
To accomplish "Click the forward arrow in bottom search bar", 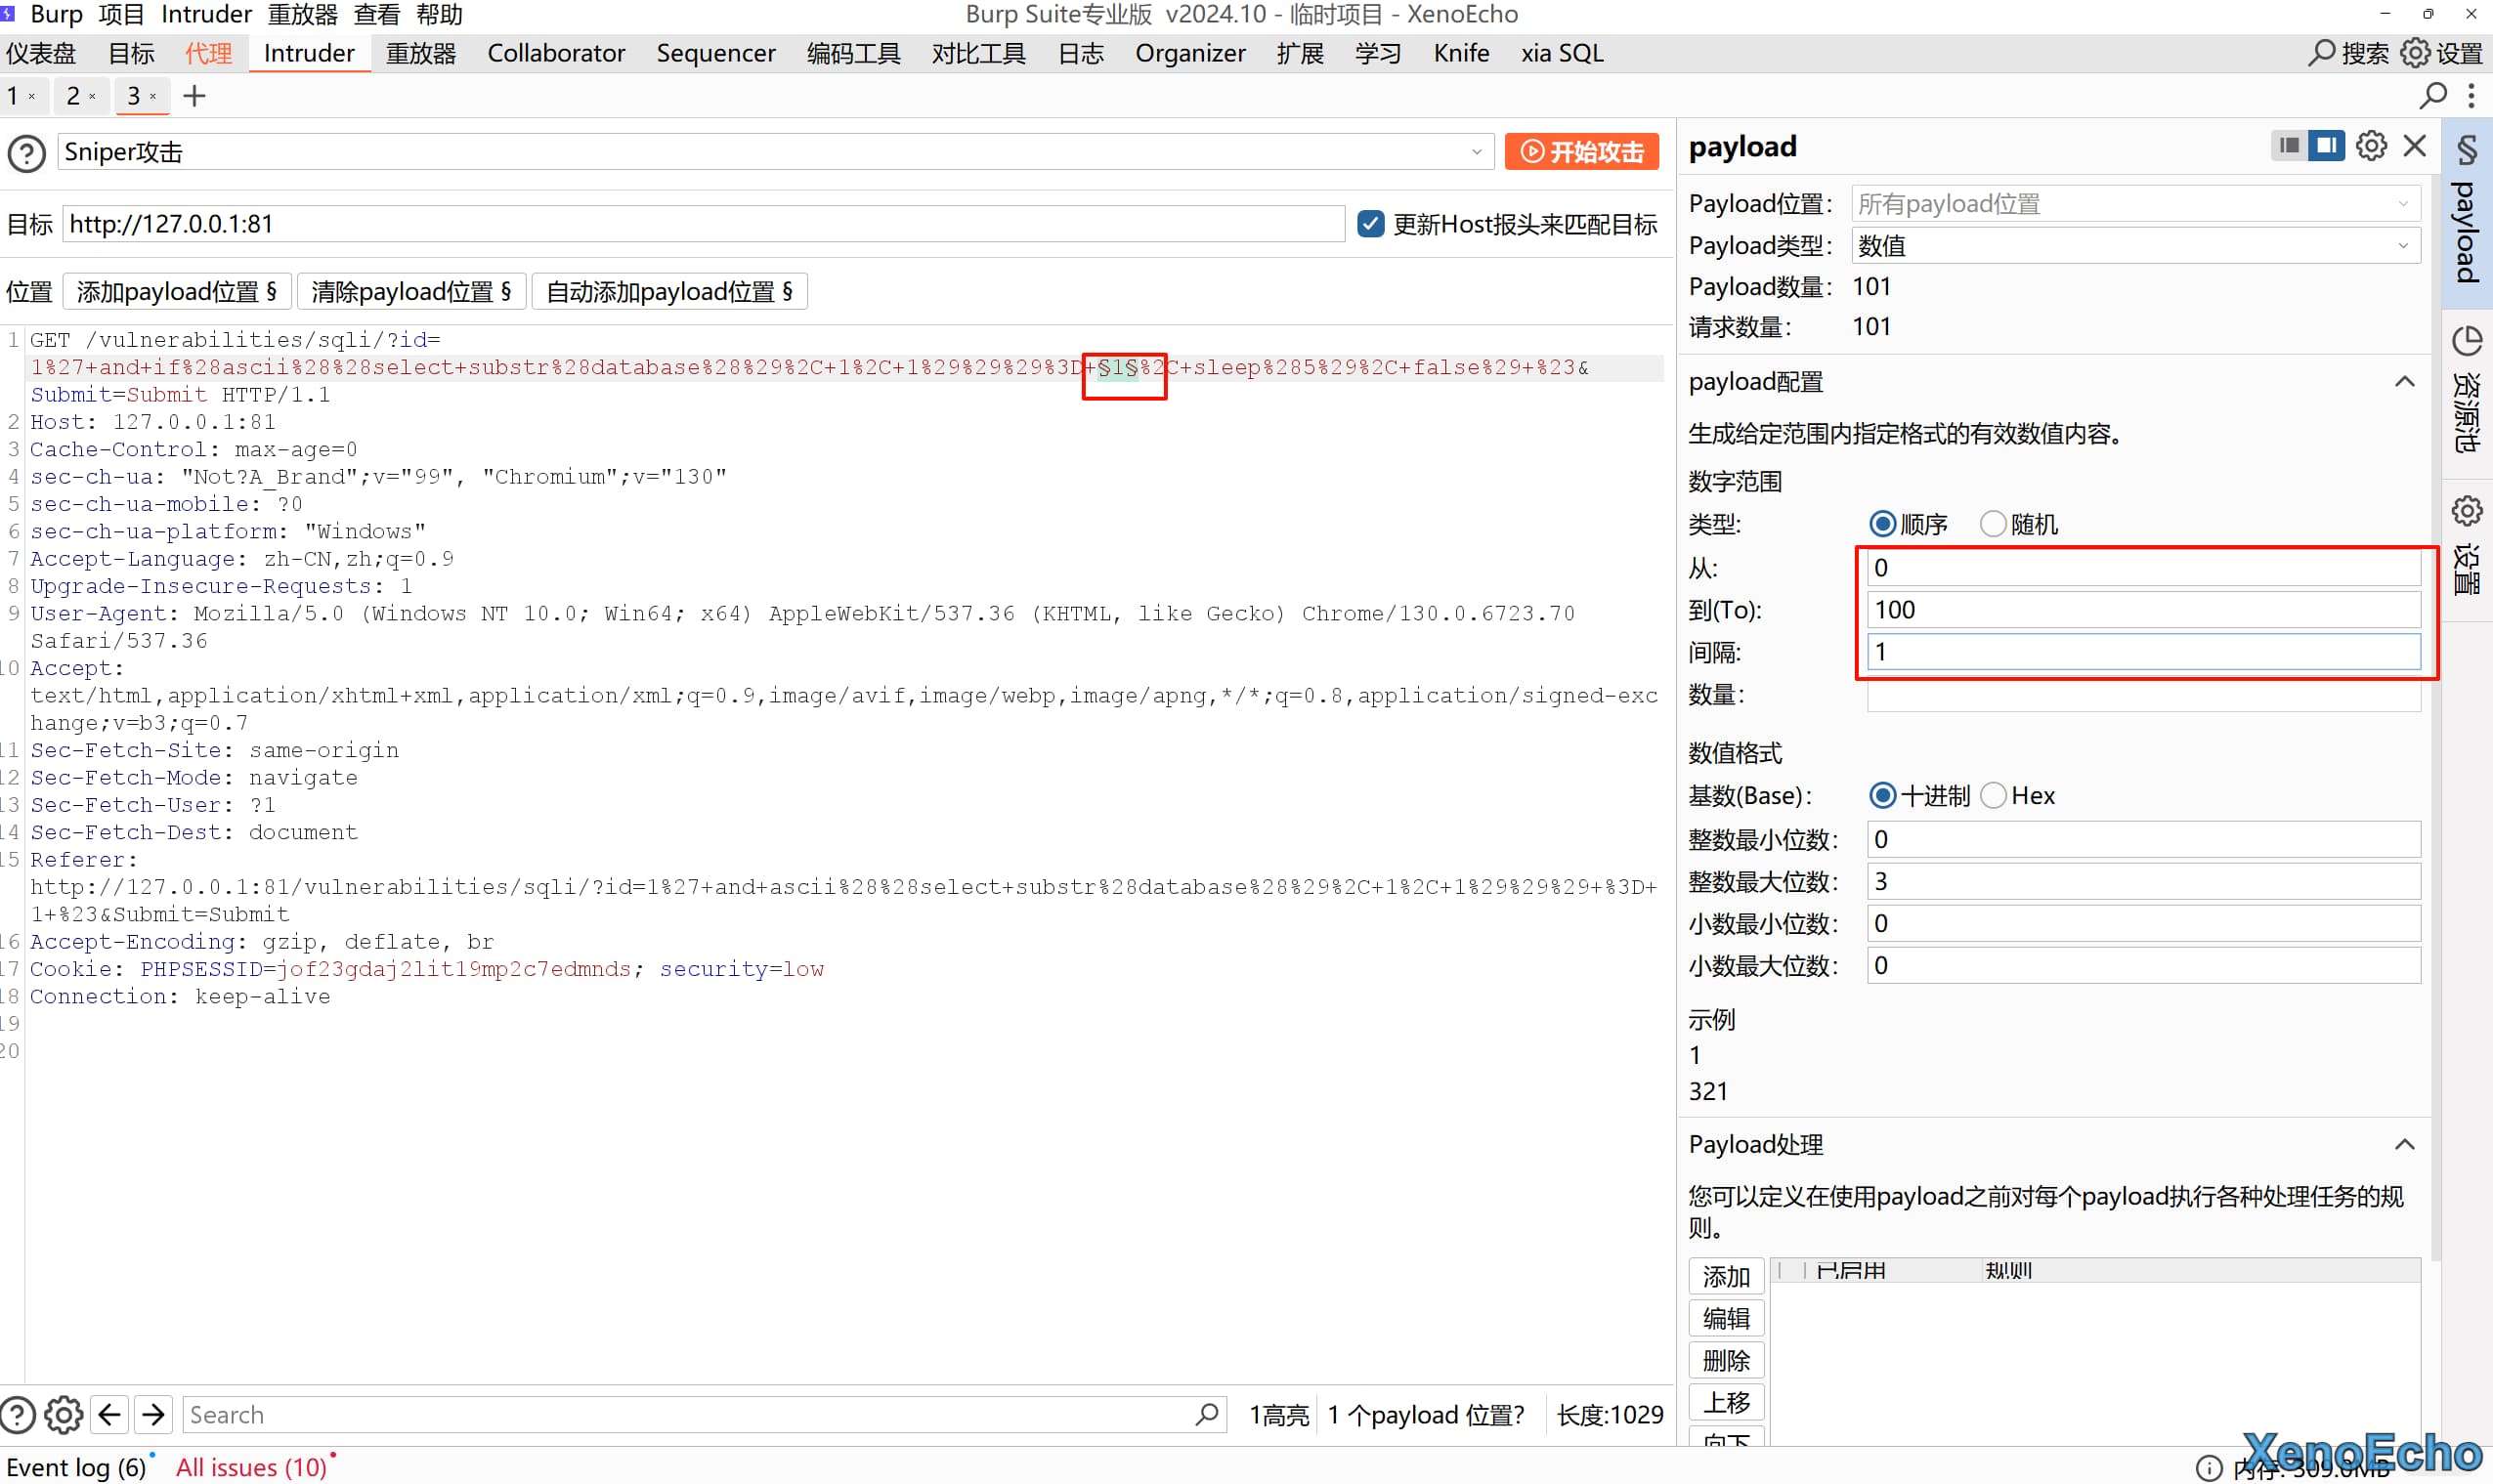I will 153,1414.
